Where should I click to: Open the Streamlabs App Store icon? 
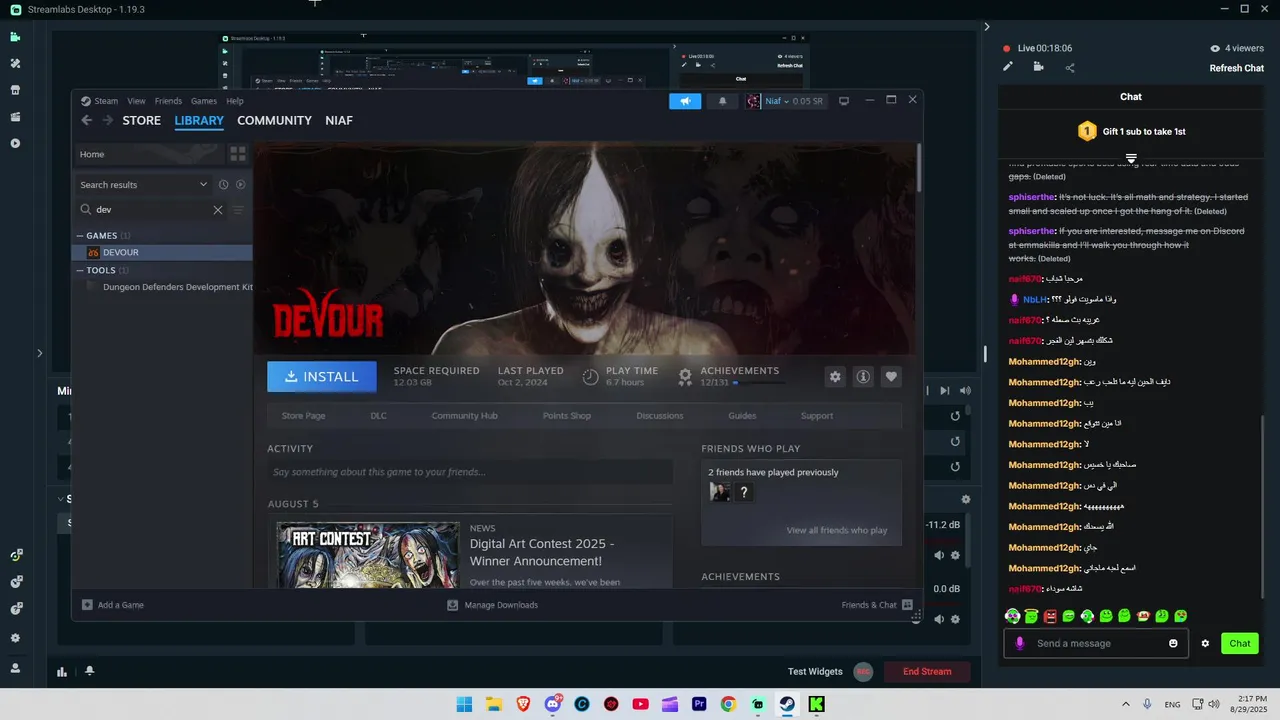(x=15, y=90)
